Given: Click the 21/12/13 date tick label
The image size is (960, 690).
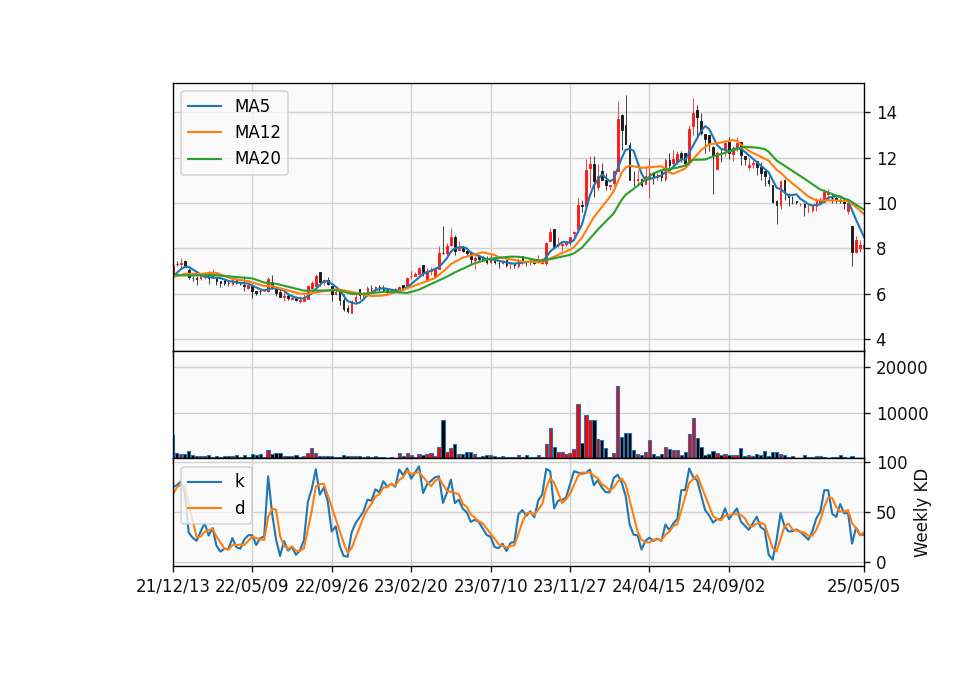Looking at the screenshot, I should pos(173,586).
